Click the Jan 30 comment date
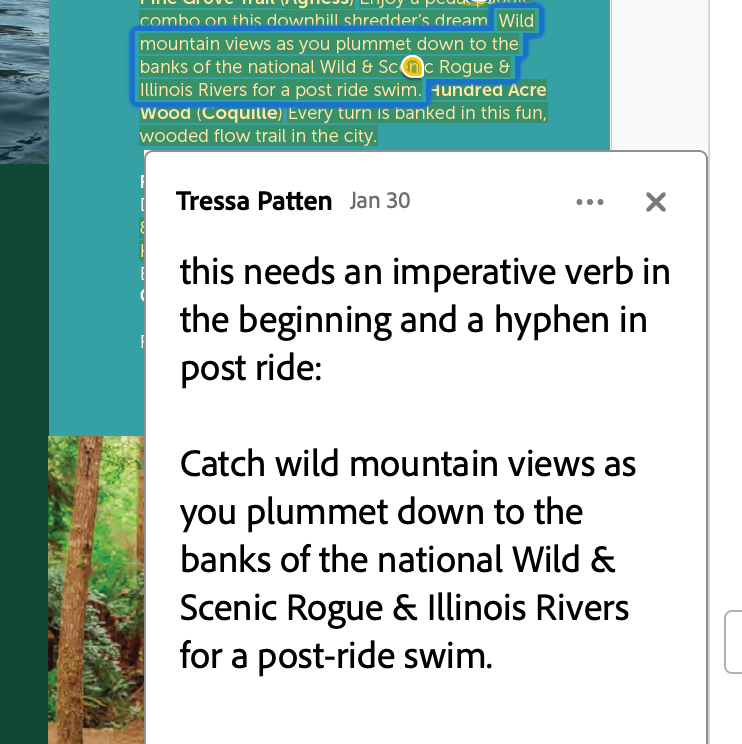The height and width of the screenshot is (744, 742). click(x=380, y=200)
